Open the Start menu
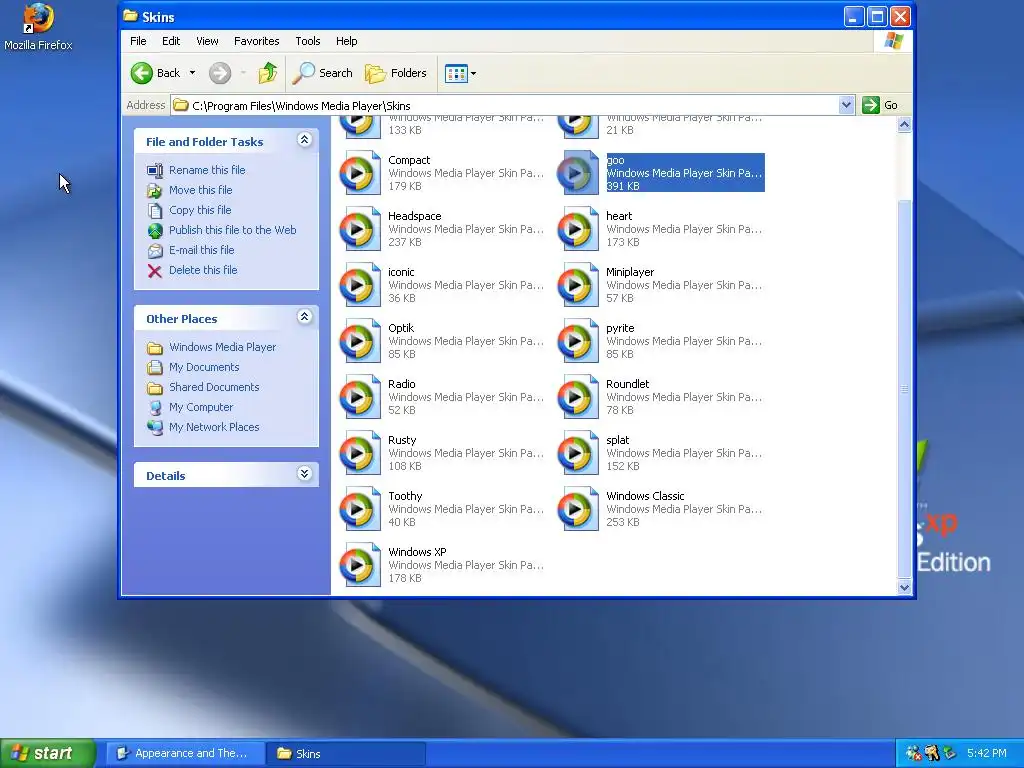This screenshot has height=768, width=1024. click(x=47, y=753)
